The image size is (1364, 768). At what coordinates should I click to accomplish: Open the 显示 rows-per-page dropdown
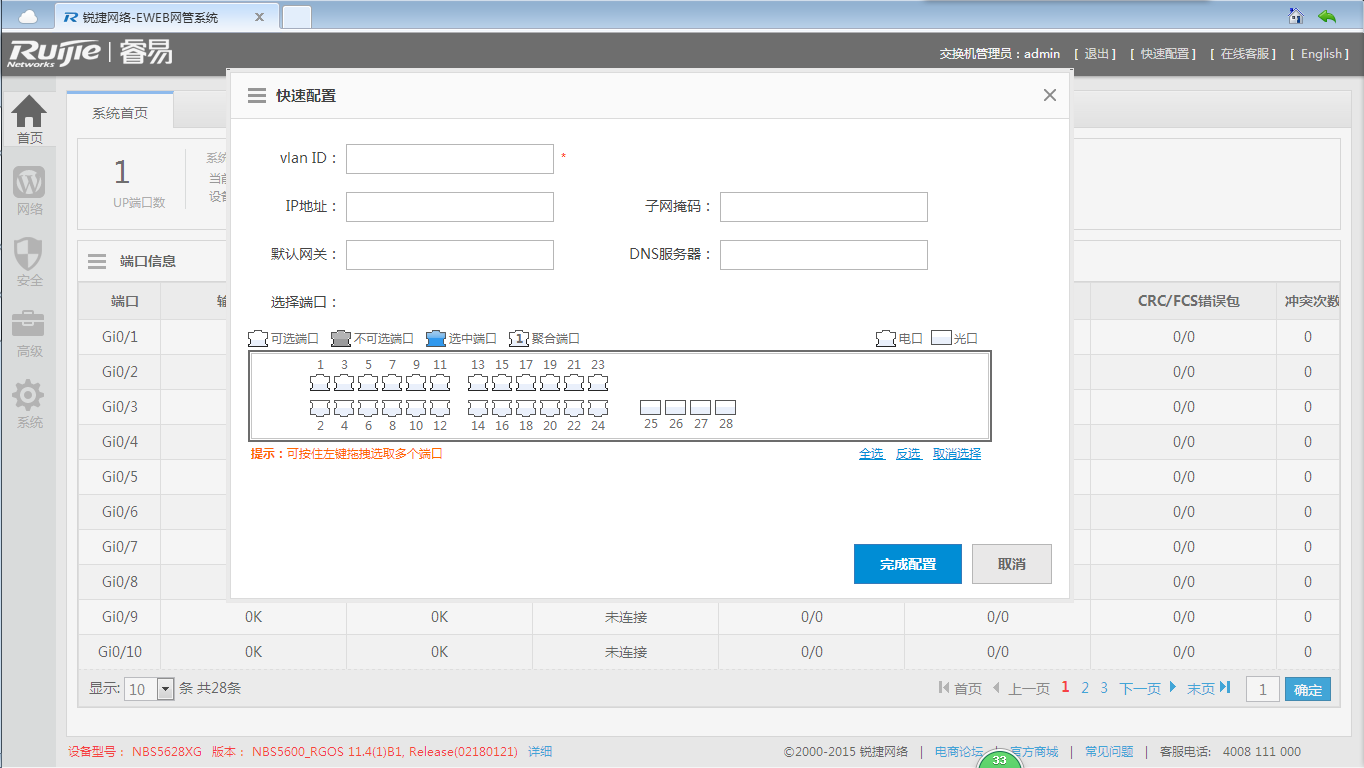coord(149,689)
